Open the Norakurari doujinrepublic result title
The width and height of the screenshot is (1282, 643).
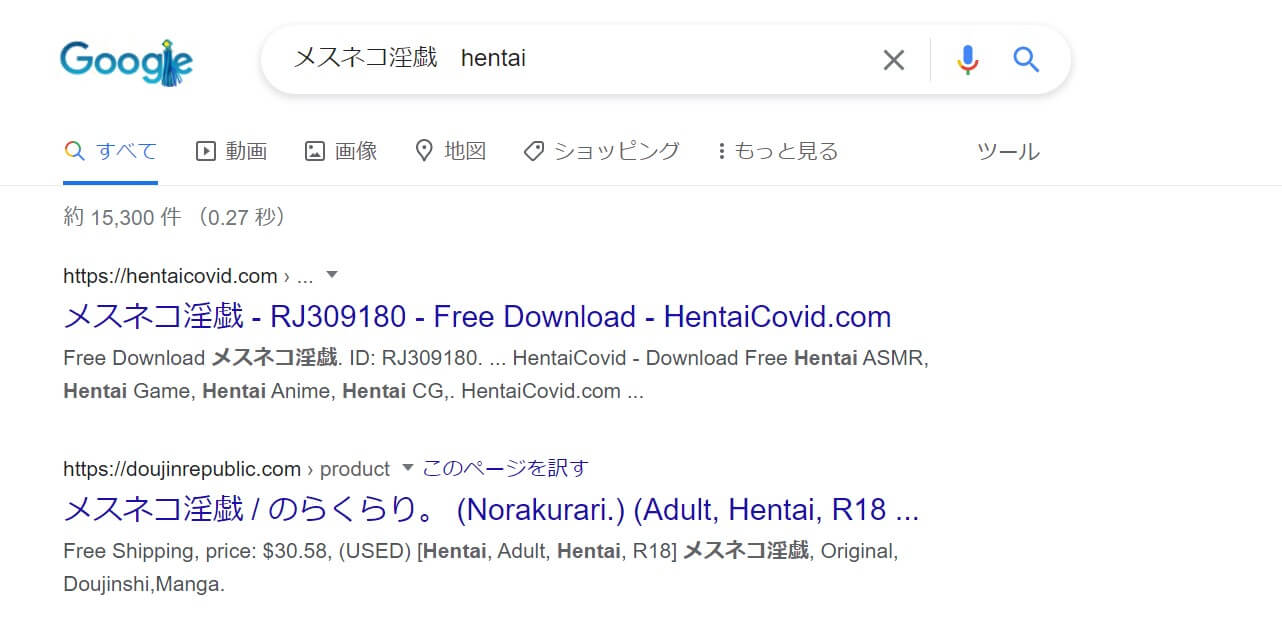point(491,510)
